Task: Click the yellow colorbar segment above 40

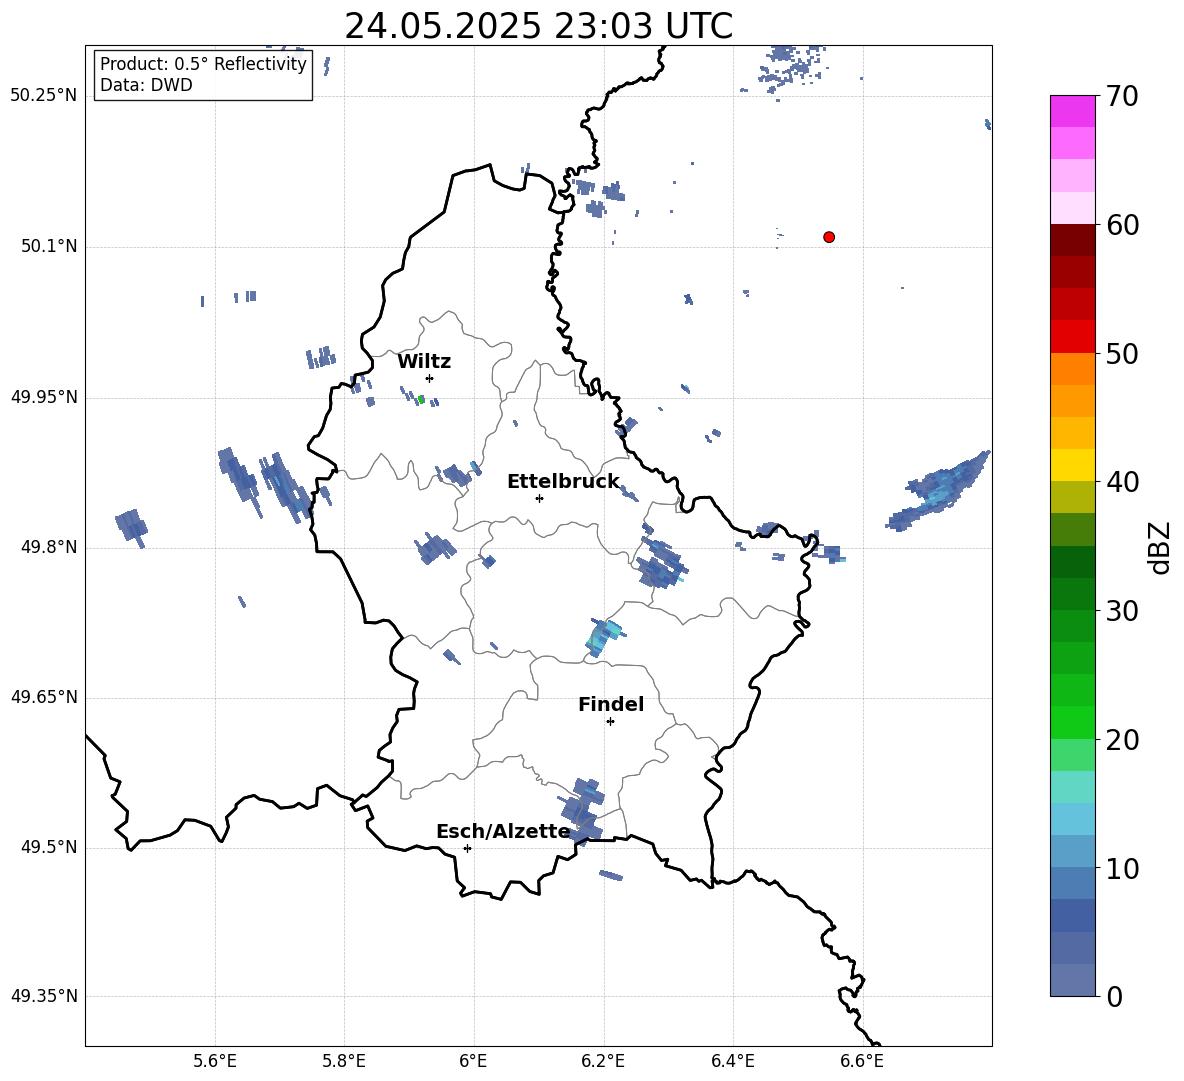Action: (1073, 466)
